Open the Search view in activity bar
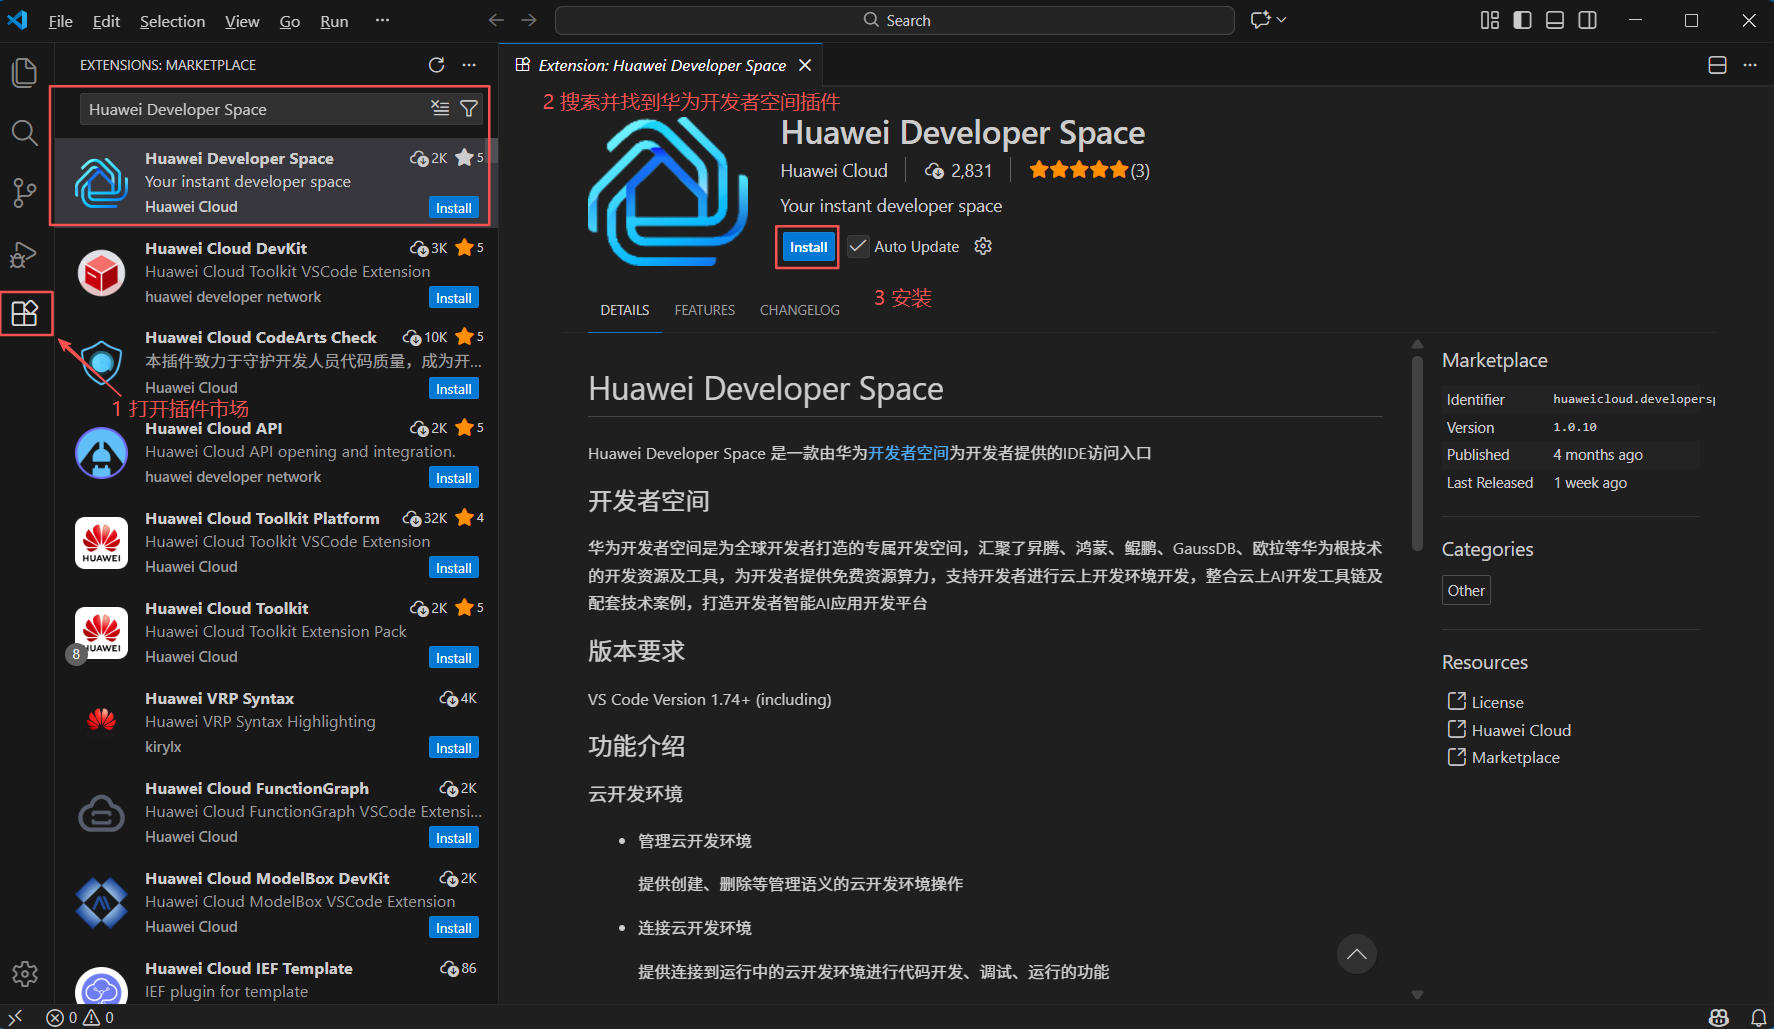The width and height of the screenshot is (1774, 1029). [24, 132]
